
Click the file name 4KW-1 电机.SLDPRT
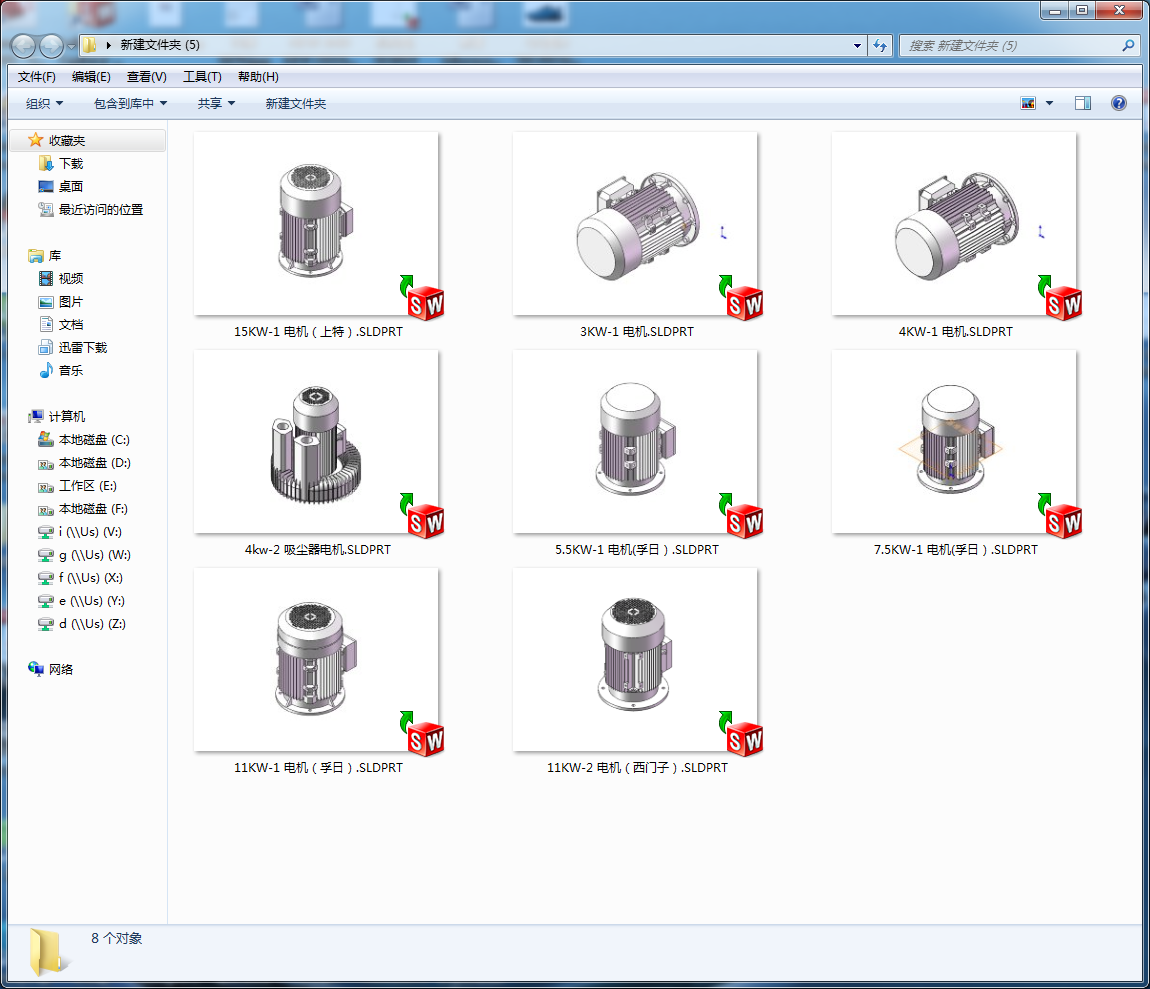click(956, 332)
